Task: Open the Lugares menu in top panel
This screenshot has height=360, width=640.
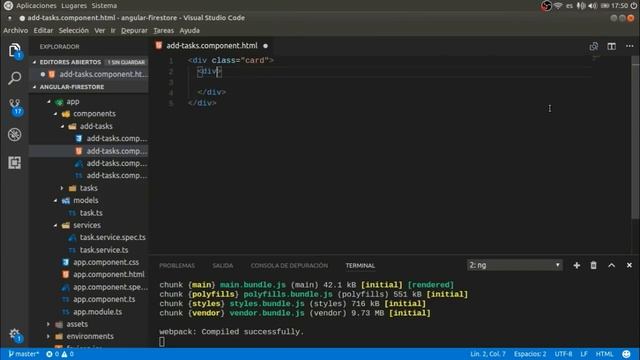Action: pyautogui.click(x=74, y=6)
